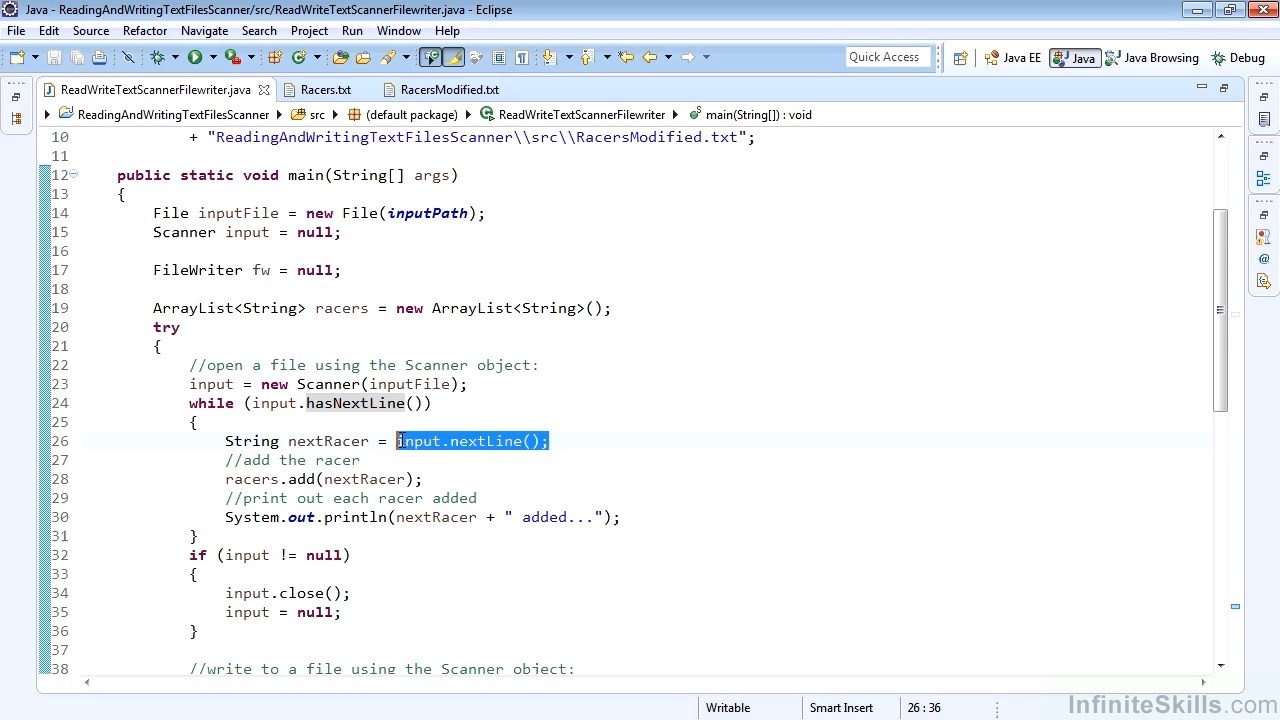
Task: Click the Open Perspective icon
Action: tap(960, 58)
